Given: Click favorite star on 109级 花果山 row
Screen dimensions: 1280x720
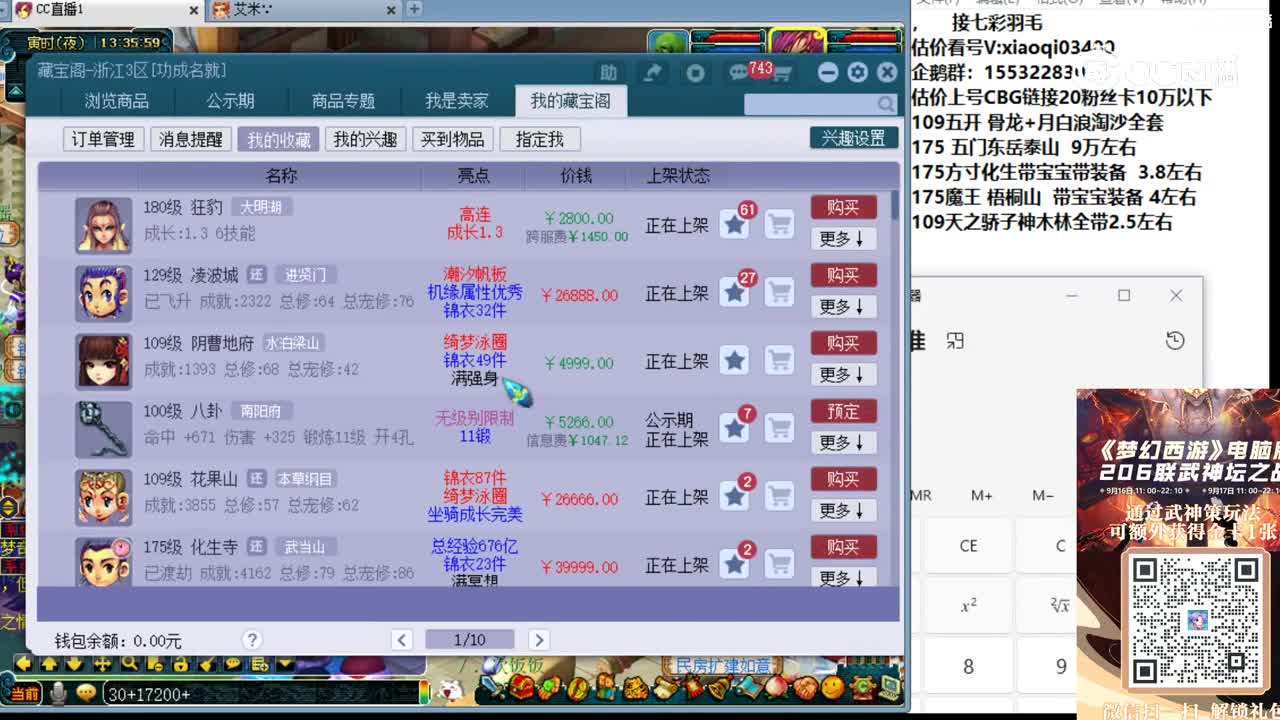Looking at the screenshot, I should 735,497.
